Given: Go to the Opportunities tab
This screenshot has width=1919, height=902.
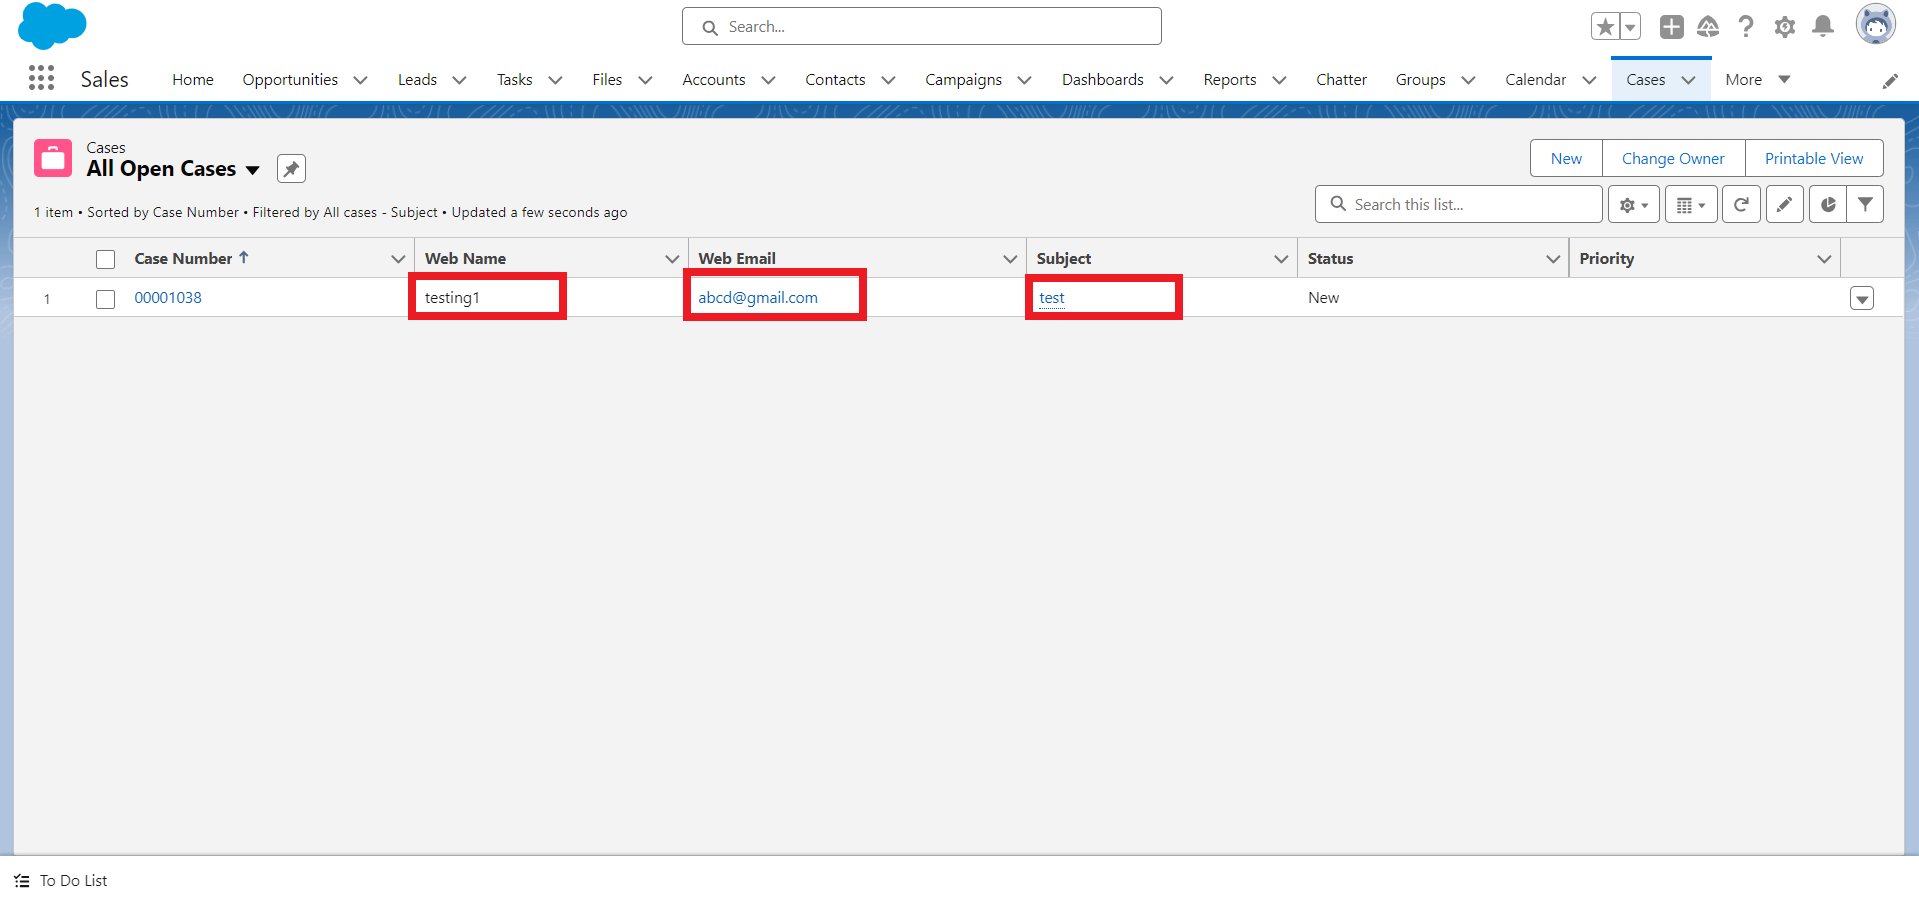Looking at the screenshot, I should pos(290,80).
